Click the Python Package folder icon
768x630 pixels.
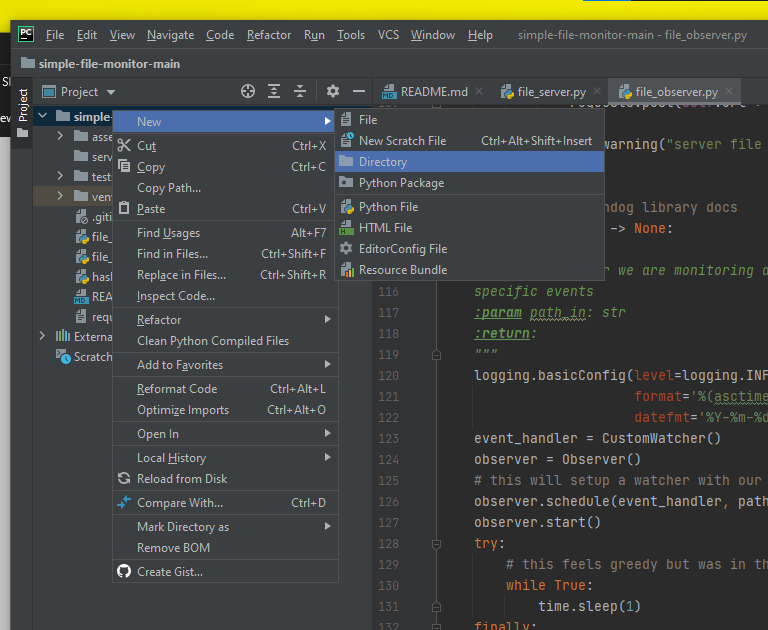tap(346, 182)
